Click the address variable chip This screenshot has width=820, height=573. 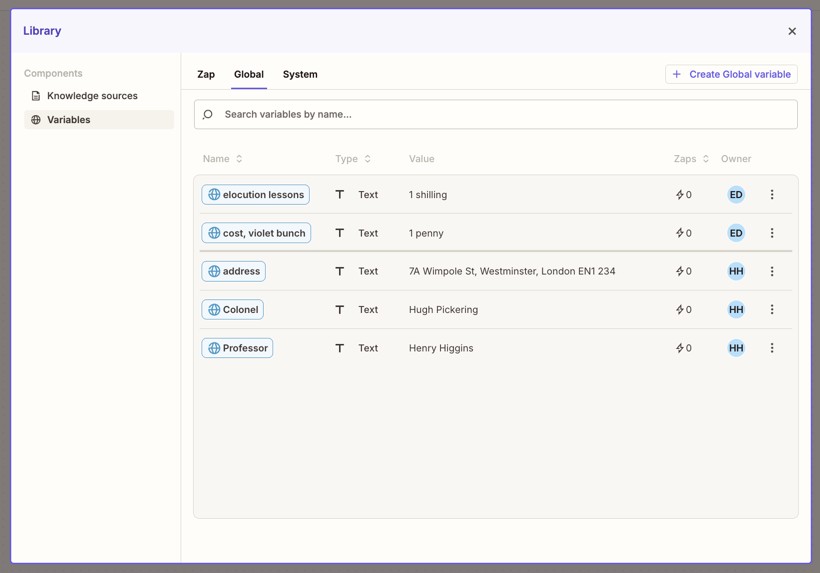click(234, 271)
